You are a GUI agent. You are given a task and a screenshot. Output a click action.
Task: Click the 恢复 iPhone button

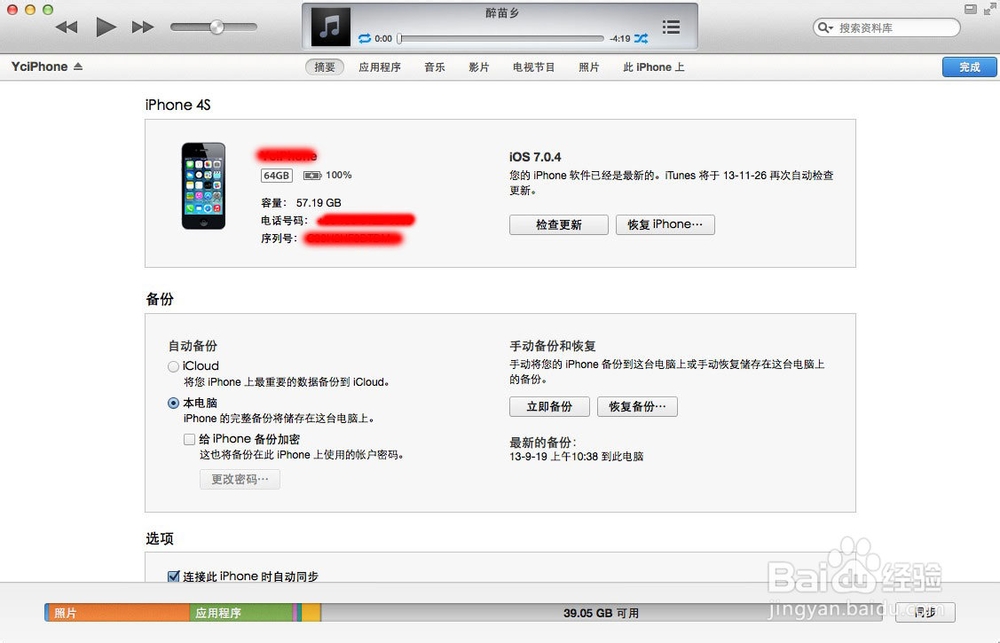click(665, 225)
